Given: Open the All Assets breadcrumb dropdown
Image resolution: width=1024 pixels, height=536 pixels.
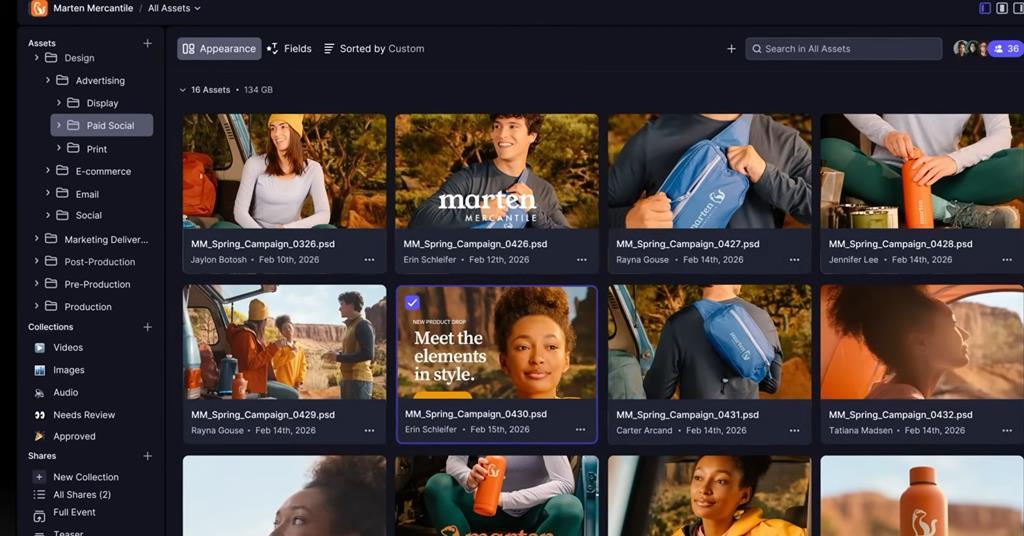Looking at the screenshot, I should click(174, 8).
